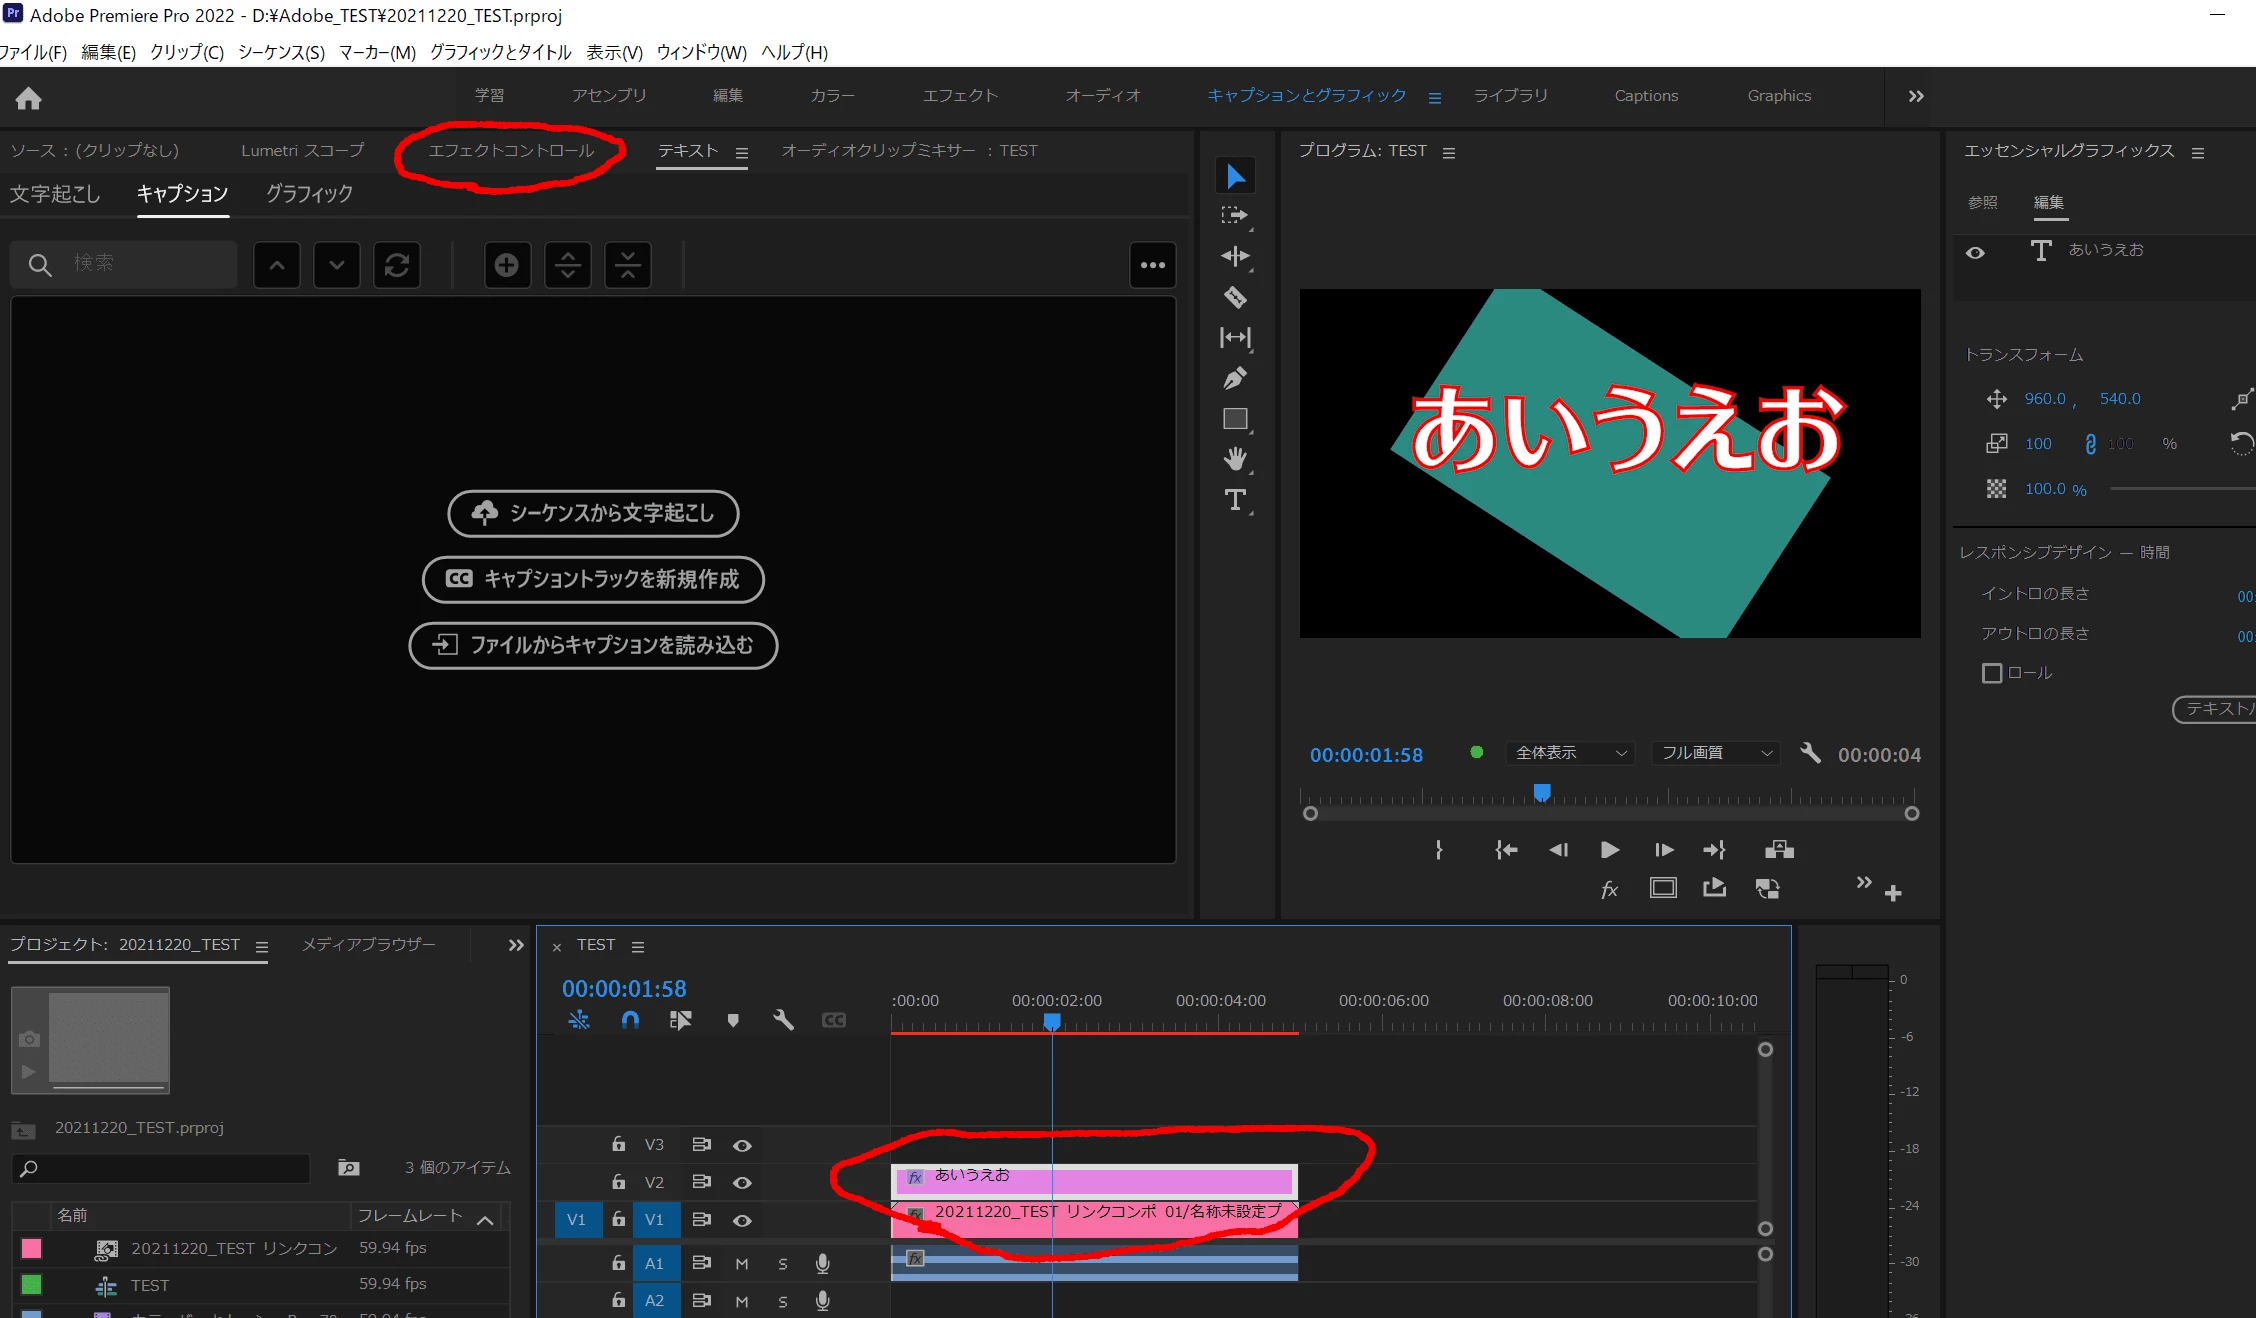Select the Type tool
2256x1318 pixels.
(x=1235, y=500)
